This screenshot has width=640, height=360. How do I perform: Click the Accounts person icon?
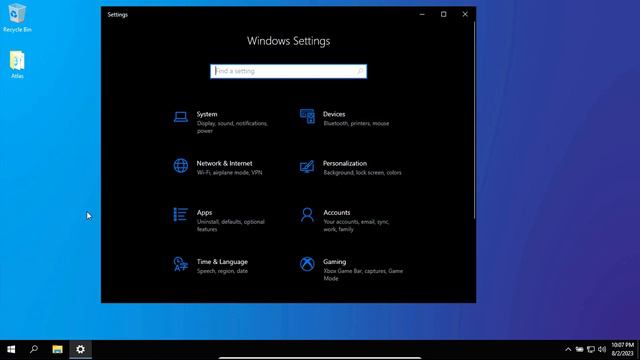pos(307,215)
